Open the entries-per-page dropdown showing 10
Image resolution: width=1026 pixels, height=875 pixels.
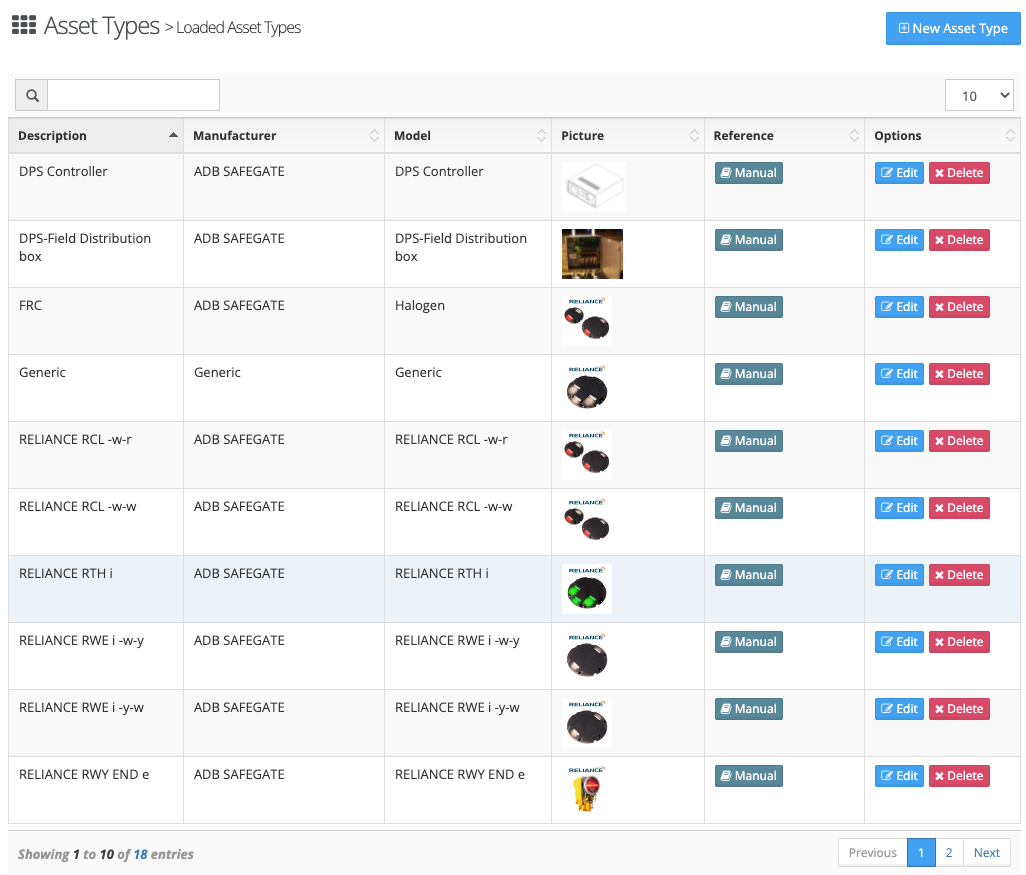point(979,96)
